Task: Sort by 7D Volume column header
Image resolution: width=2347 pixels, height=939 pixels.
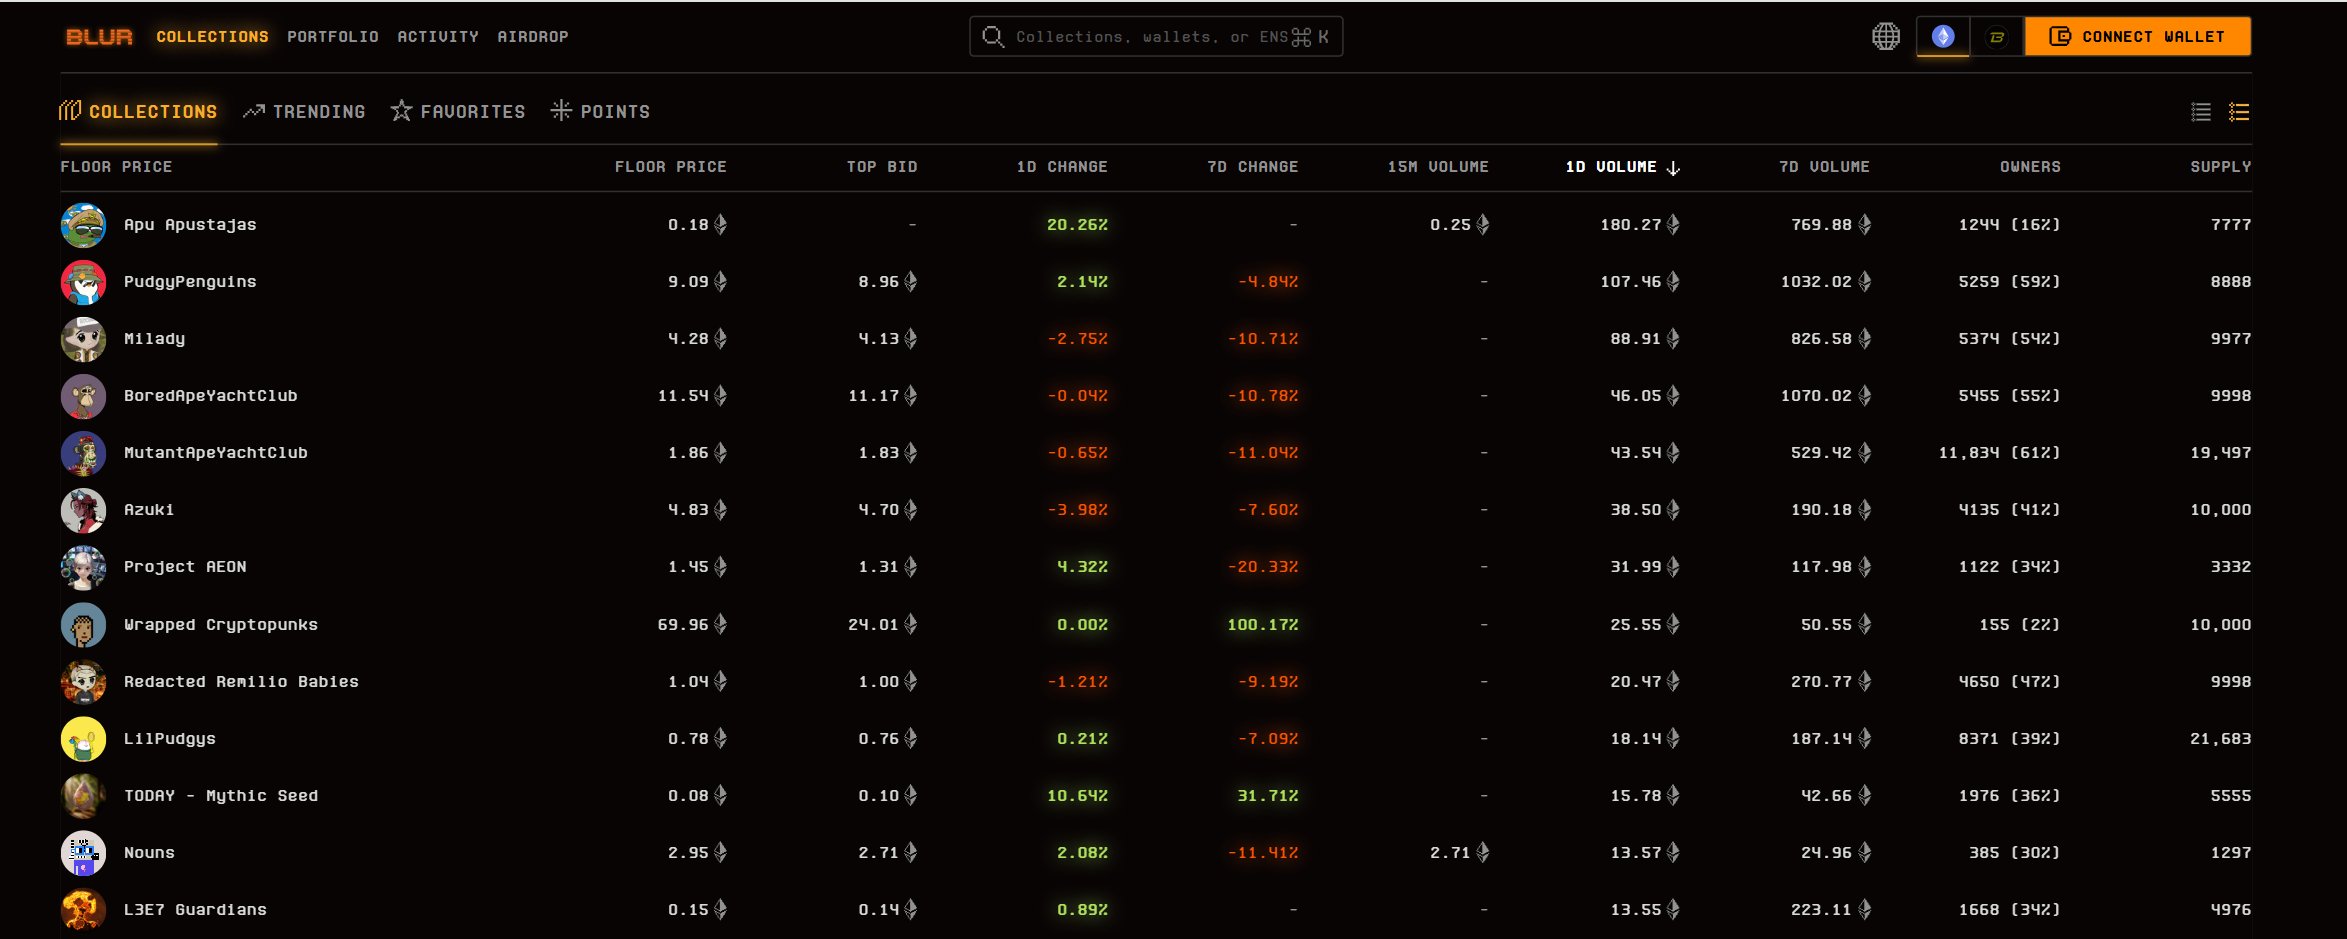Action: point(1824,167)
